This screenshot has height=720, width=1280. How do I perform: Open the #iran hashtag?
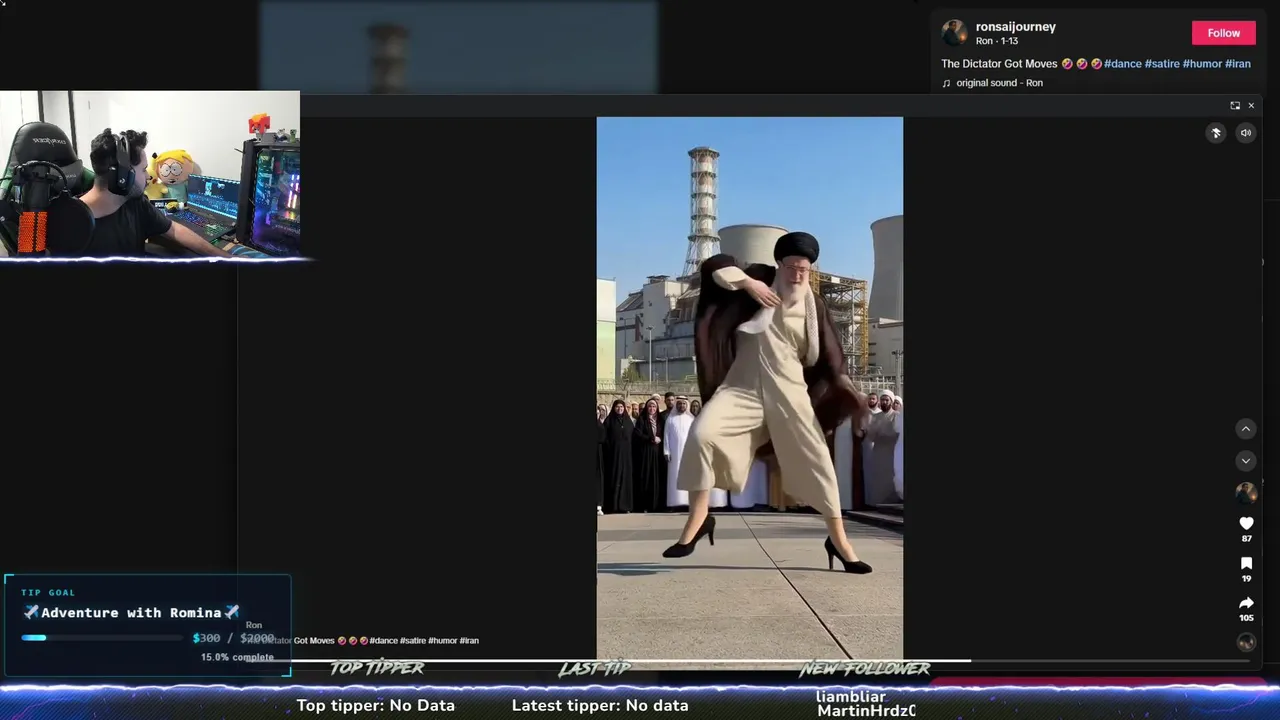pyautogui.click(x=1238, y=64)
